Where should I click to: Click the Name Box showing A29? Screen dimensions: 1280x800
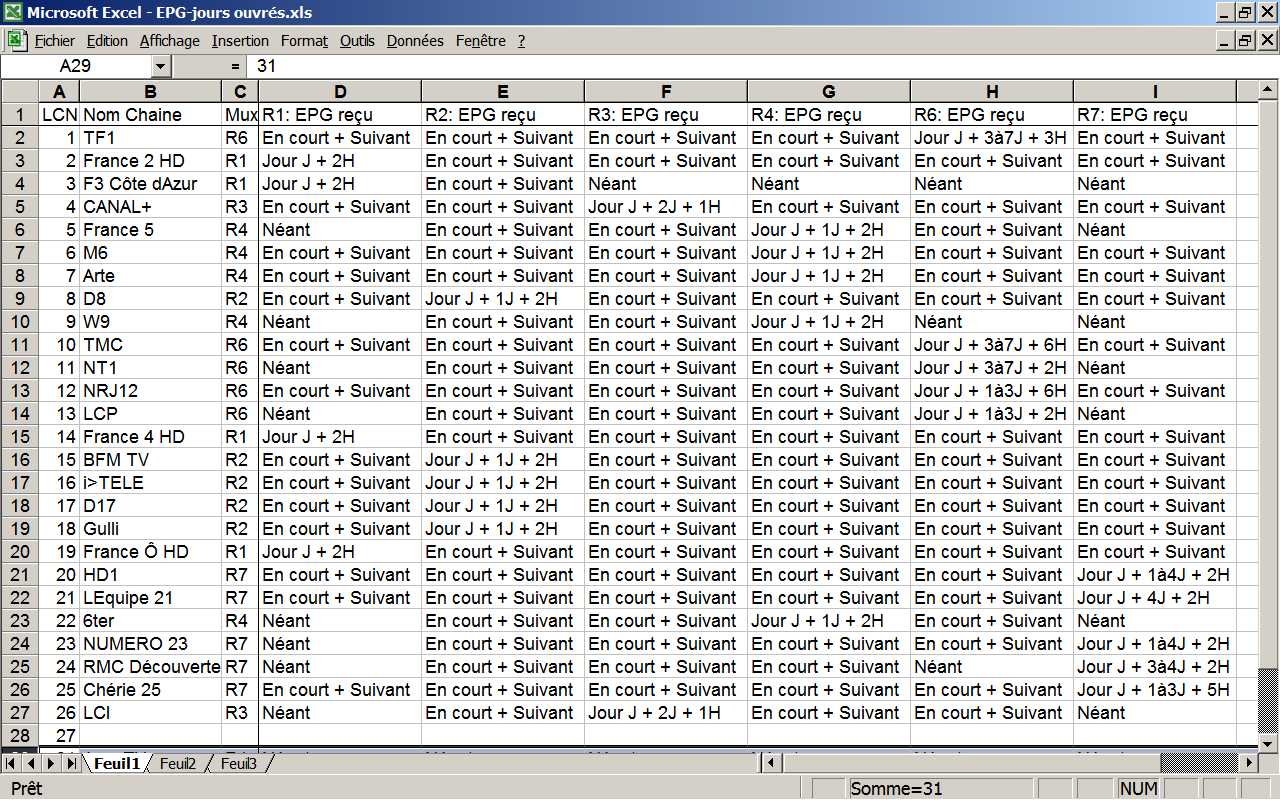(76, 66)
